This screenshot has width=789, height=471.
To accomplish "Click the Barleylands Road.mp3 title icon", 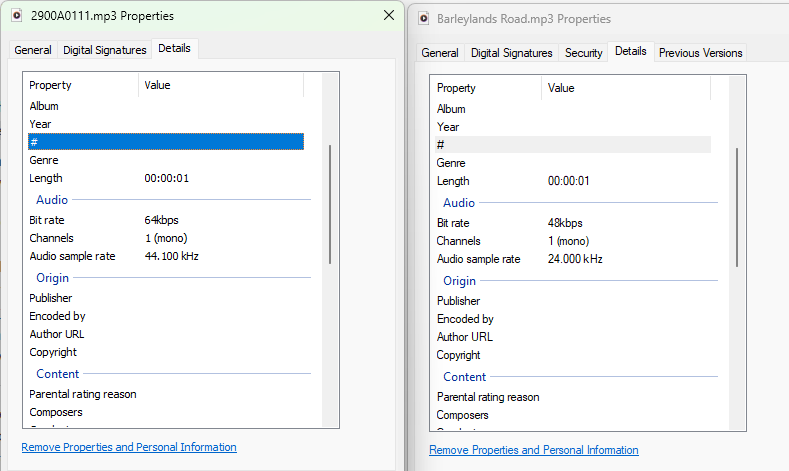I will coord(424,18).
